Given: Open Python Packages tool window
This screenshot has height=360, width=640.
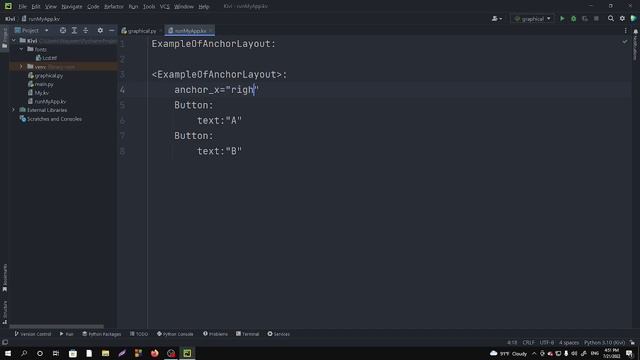Looking at the screenshot, I should click(102, 334).
